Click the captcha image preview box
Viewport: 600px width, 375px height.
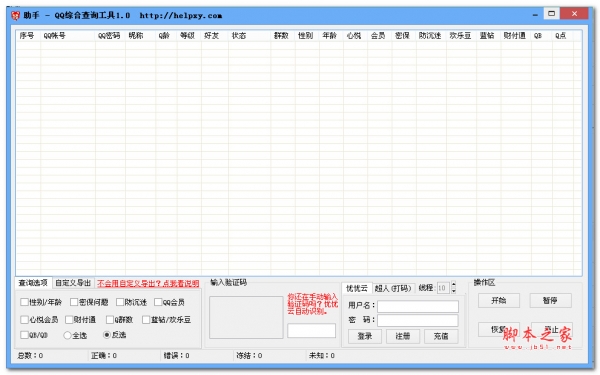point(246,317)
